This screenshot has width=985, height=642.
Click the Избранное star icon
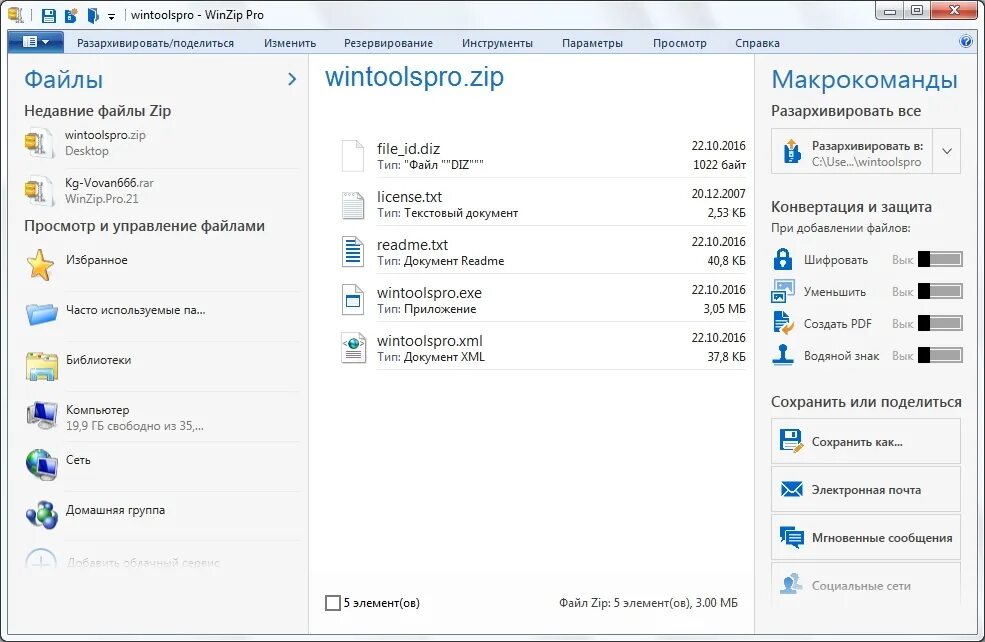coord(40,264)
